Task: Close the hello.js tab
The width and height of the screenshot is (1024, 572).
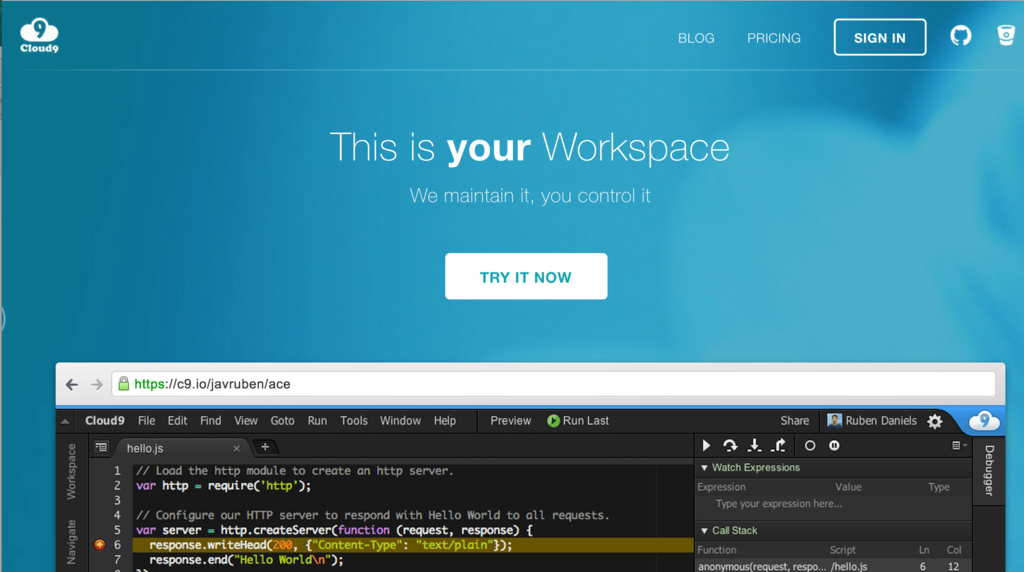Action: (236, 449)
